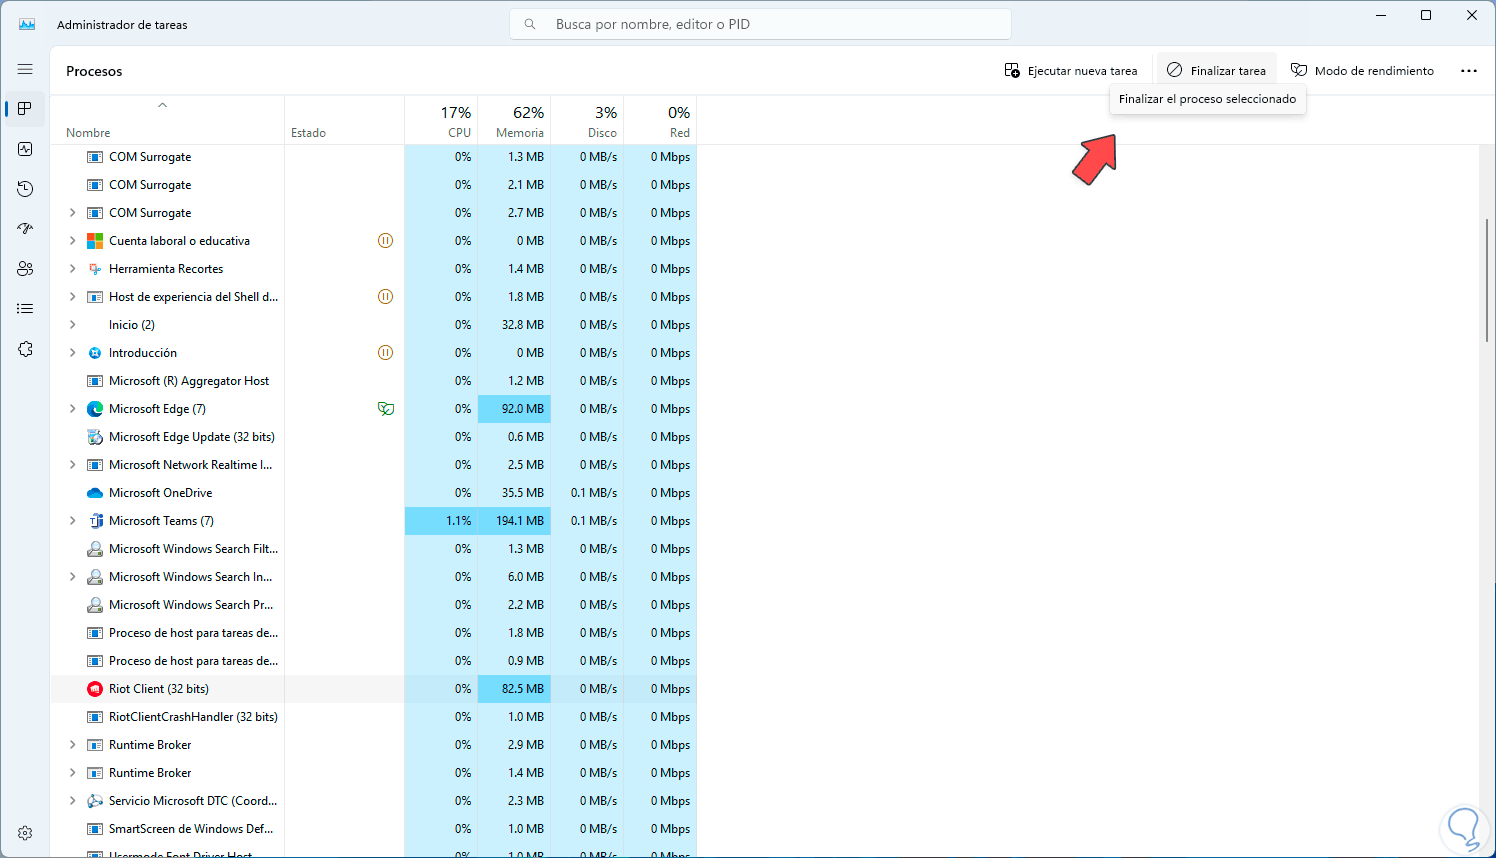The width and height of the screenshot is (1496, 858).
Task: Enable Modo de rendimiento
Action: click(x=1362, y=71)
